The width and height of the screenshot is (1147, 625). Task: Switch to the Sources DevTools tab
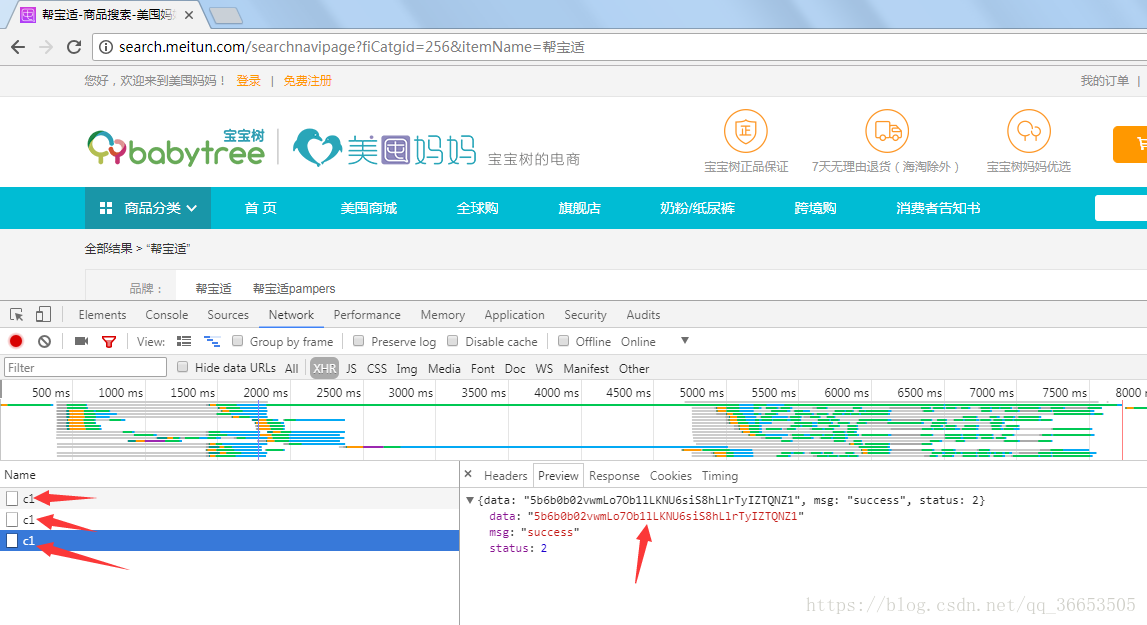point(228,315)
